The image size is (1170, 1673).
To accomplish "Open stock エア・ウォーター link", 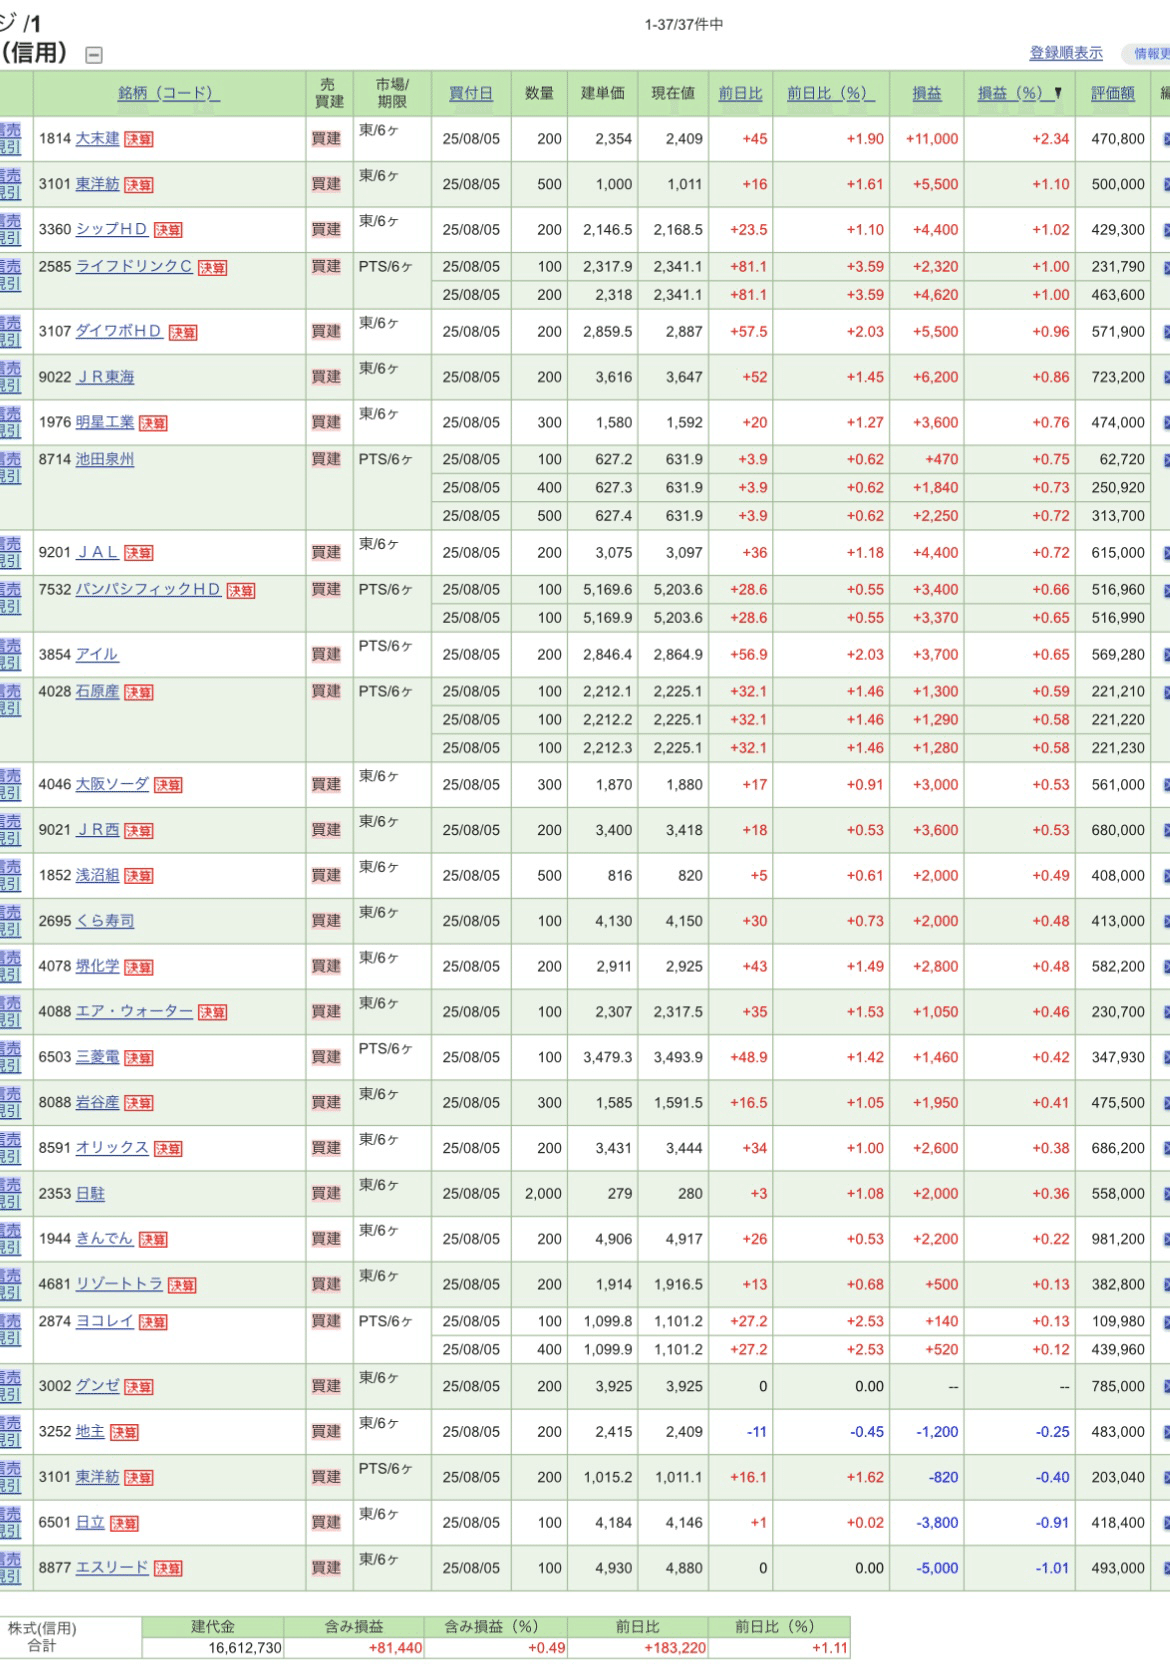I will tap(134, 1011).
